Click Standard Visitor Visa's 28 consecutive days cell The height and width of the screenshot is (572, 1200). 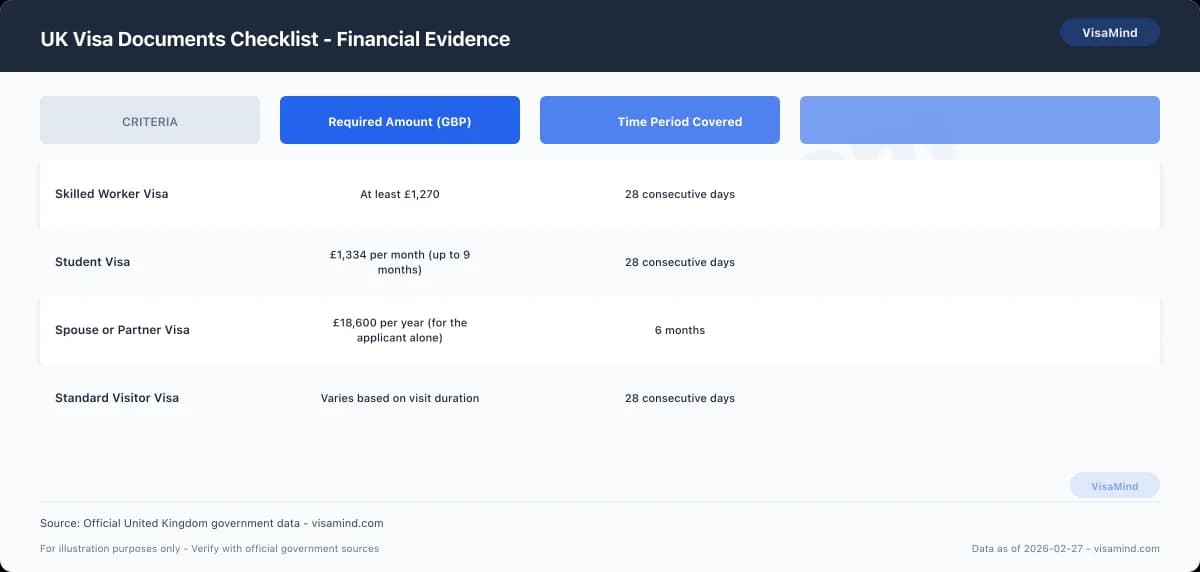(x=680, y=398)
